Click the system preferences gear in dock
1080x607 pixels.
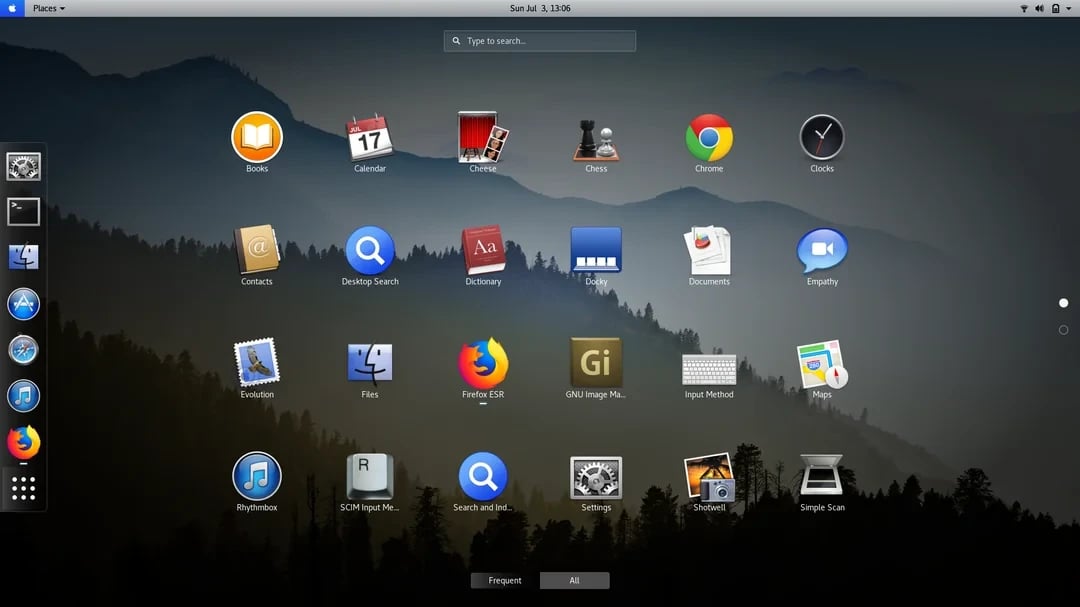pos(23,167)
